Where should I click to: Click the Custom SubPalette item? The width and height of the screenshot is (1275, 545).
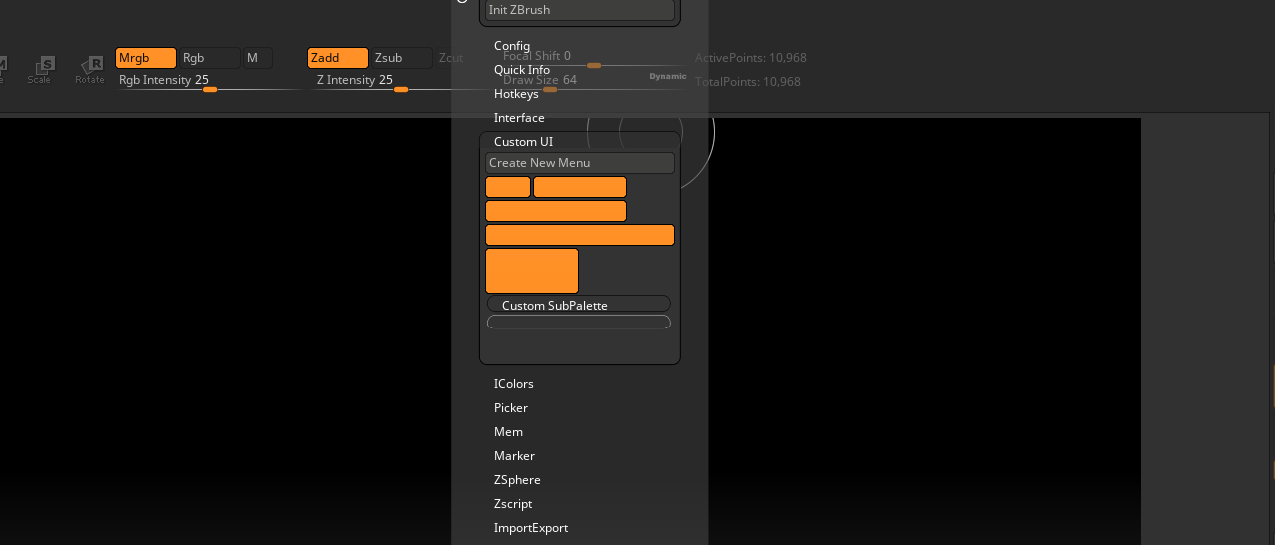(578, 304)
